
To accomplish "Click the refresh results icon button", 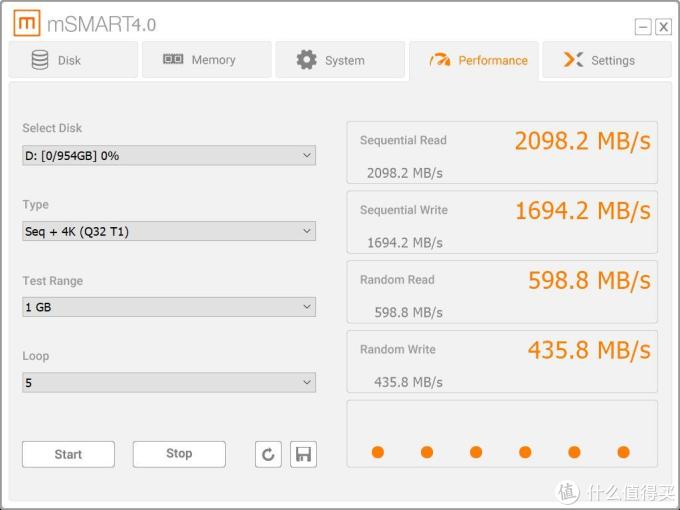I will coord(268,454).
